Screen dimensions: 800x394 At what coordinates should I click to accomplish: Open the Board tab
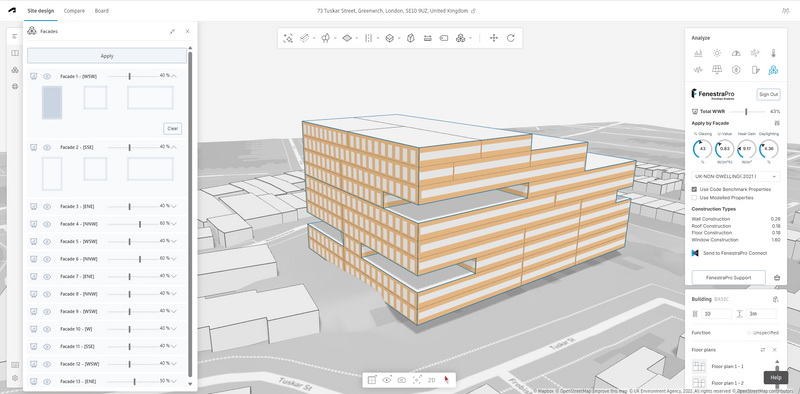(102, 11)
